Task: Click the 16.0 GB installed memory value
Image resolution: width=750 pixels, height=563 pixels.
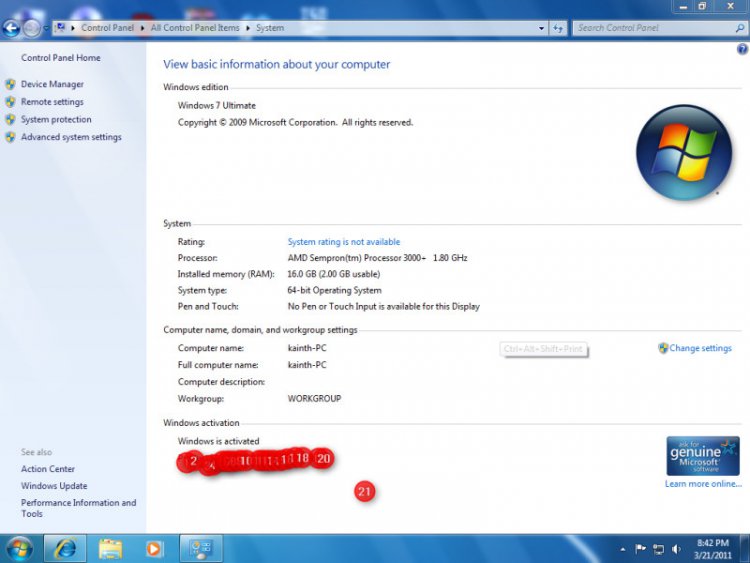Action: tap(334, 274)
